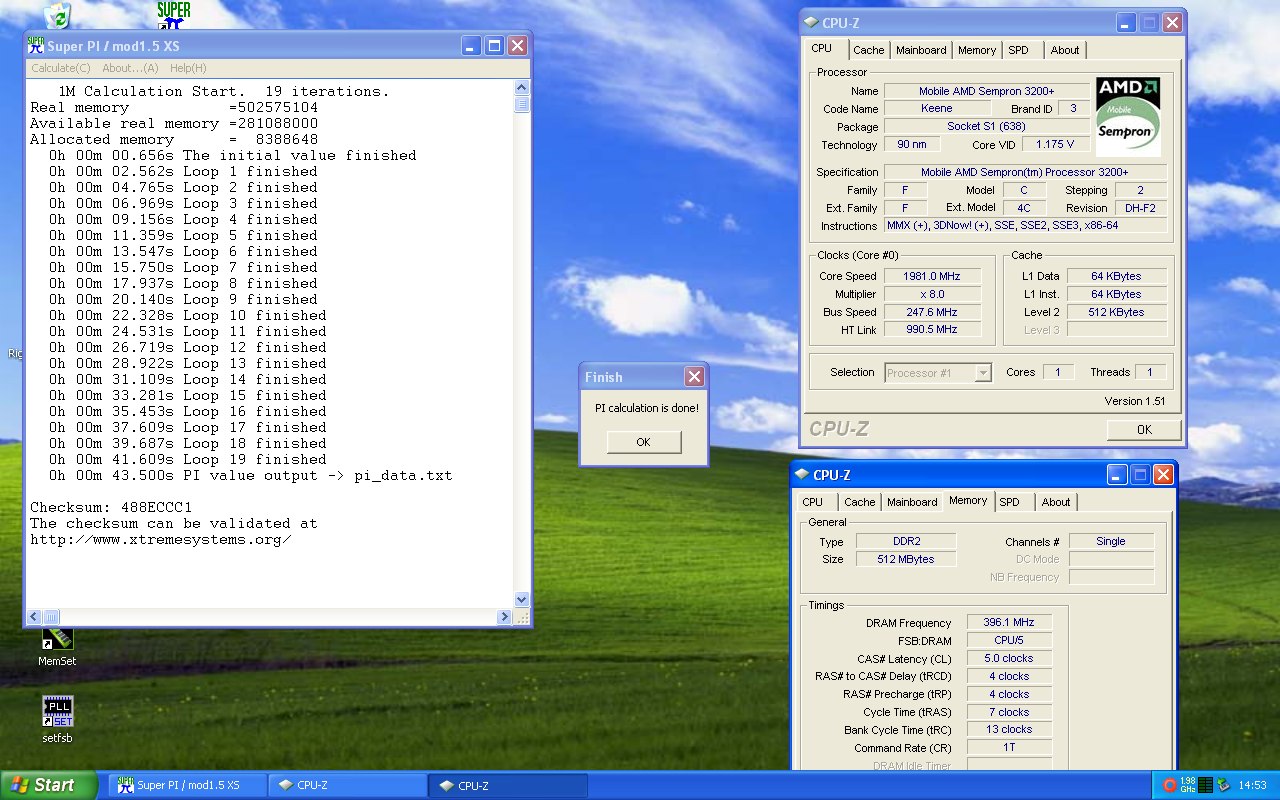Switch to Cache tab in processor CPU-Z window
Screen dimensions: 1280x800
868,50
